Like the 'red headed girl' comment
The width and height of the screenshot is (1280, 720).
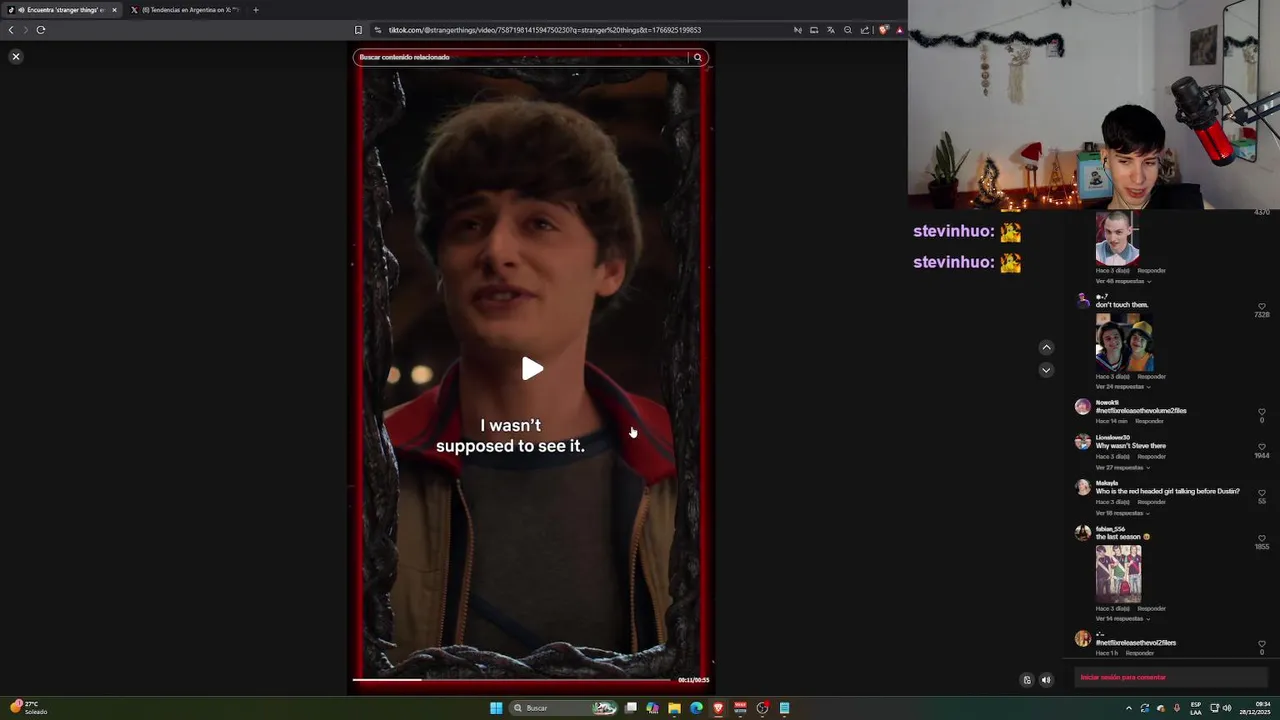click(1262, 493)
